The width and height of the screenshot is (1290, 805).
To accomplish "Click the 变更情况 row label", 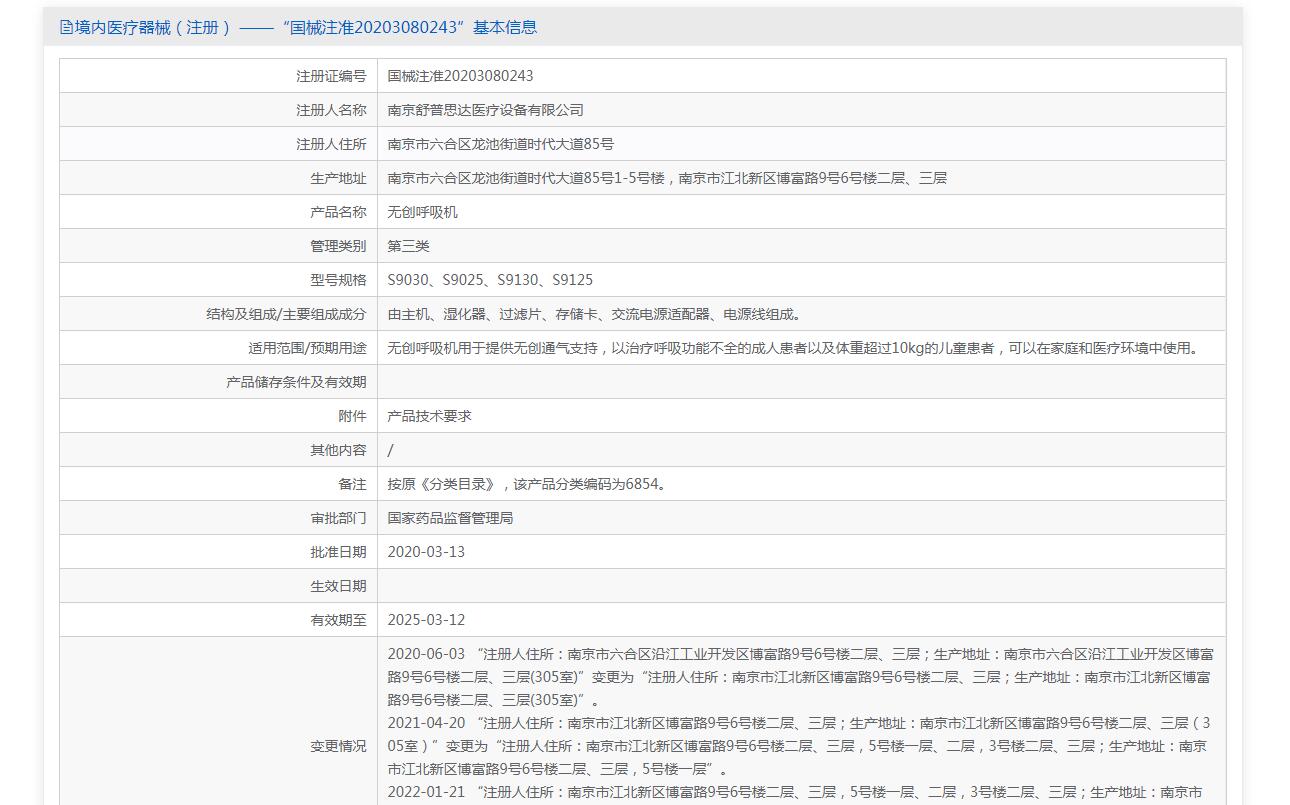I will (338, 746).
